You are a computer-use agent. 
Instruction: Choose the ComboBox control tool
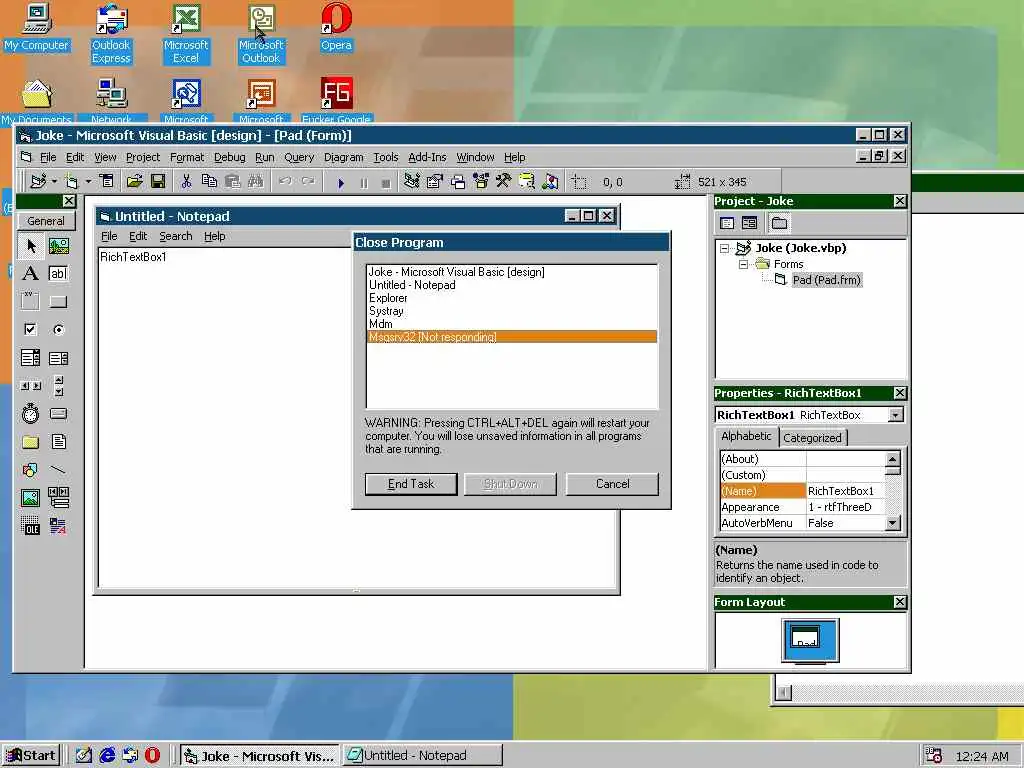pos(31,358)
